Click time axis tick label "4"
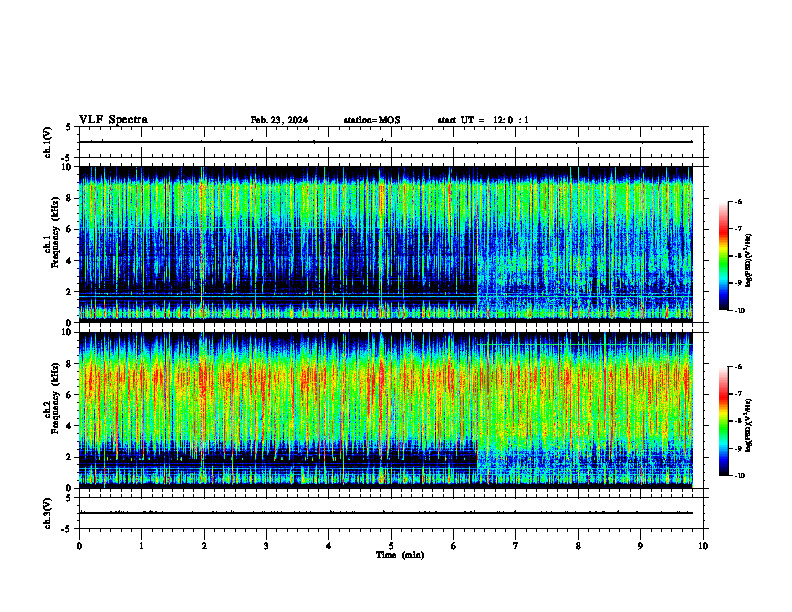792x612 pixels. click(329, 546)
